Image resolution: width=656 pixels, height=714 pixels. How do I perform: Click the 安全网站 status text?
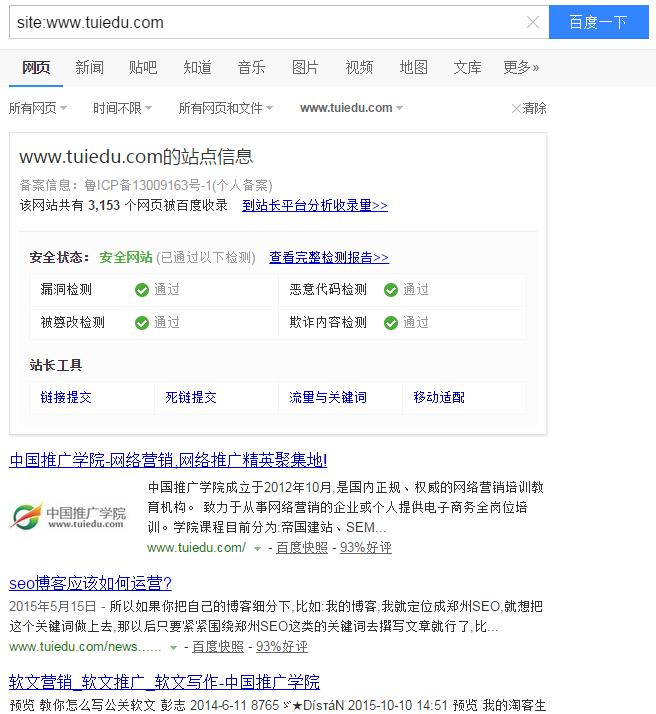(x=126, y=257)
